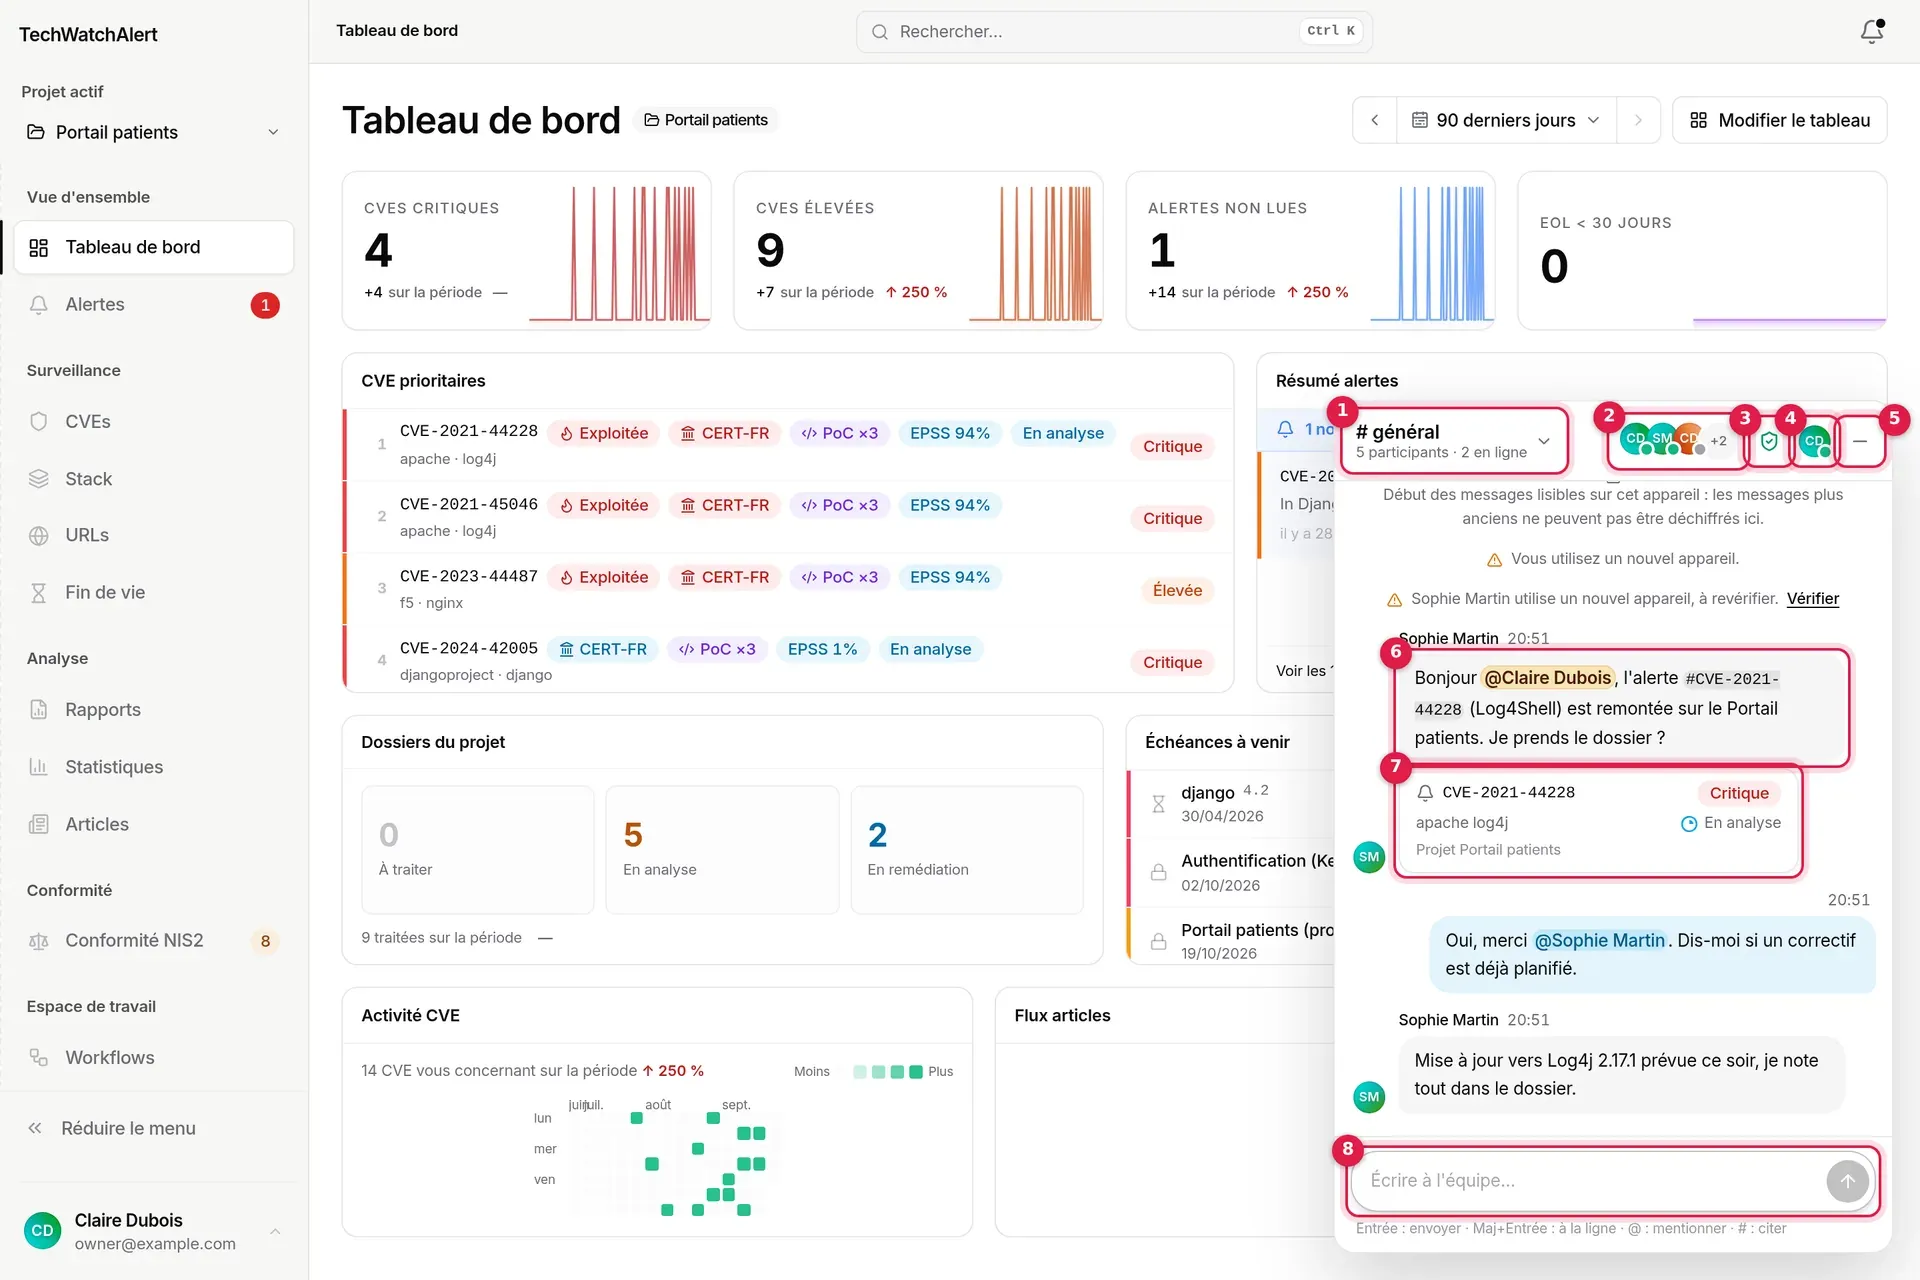
Task: Open the Stack page from the sidebar
Action: [x=154, y=479]
